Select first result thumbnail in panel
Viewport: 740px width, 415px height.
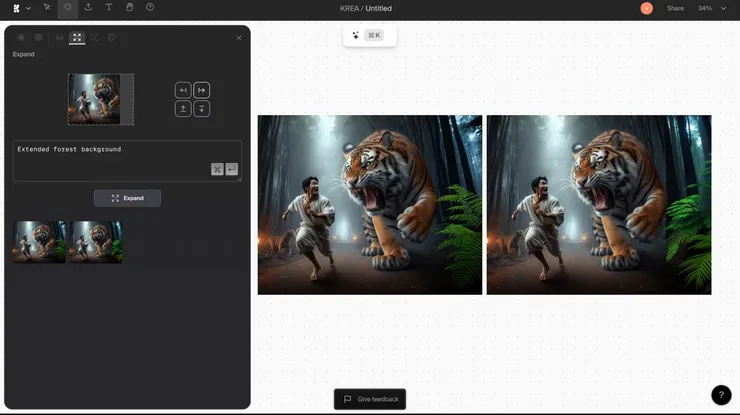click(x=39, y=242)
